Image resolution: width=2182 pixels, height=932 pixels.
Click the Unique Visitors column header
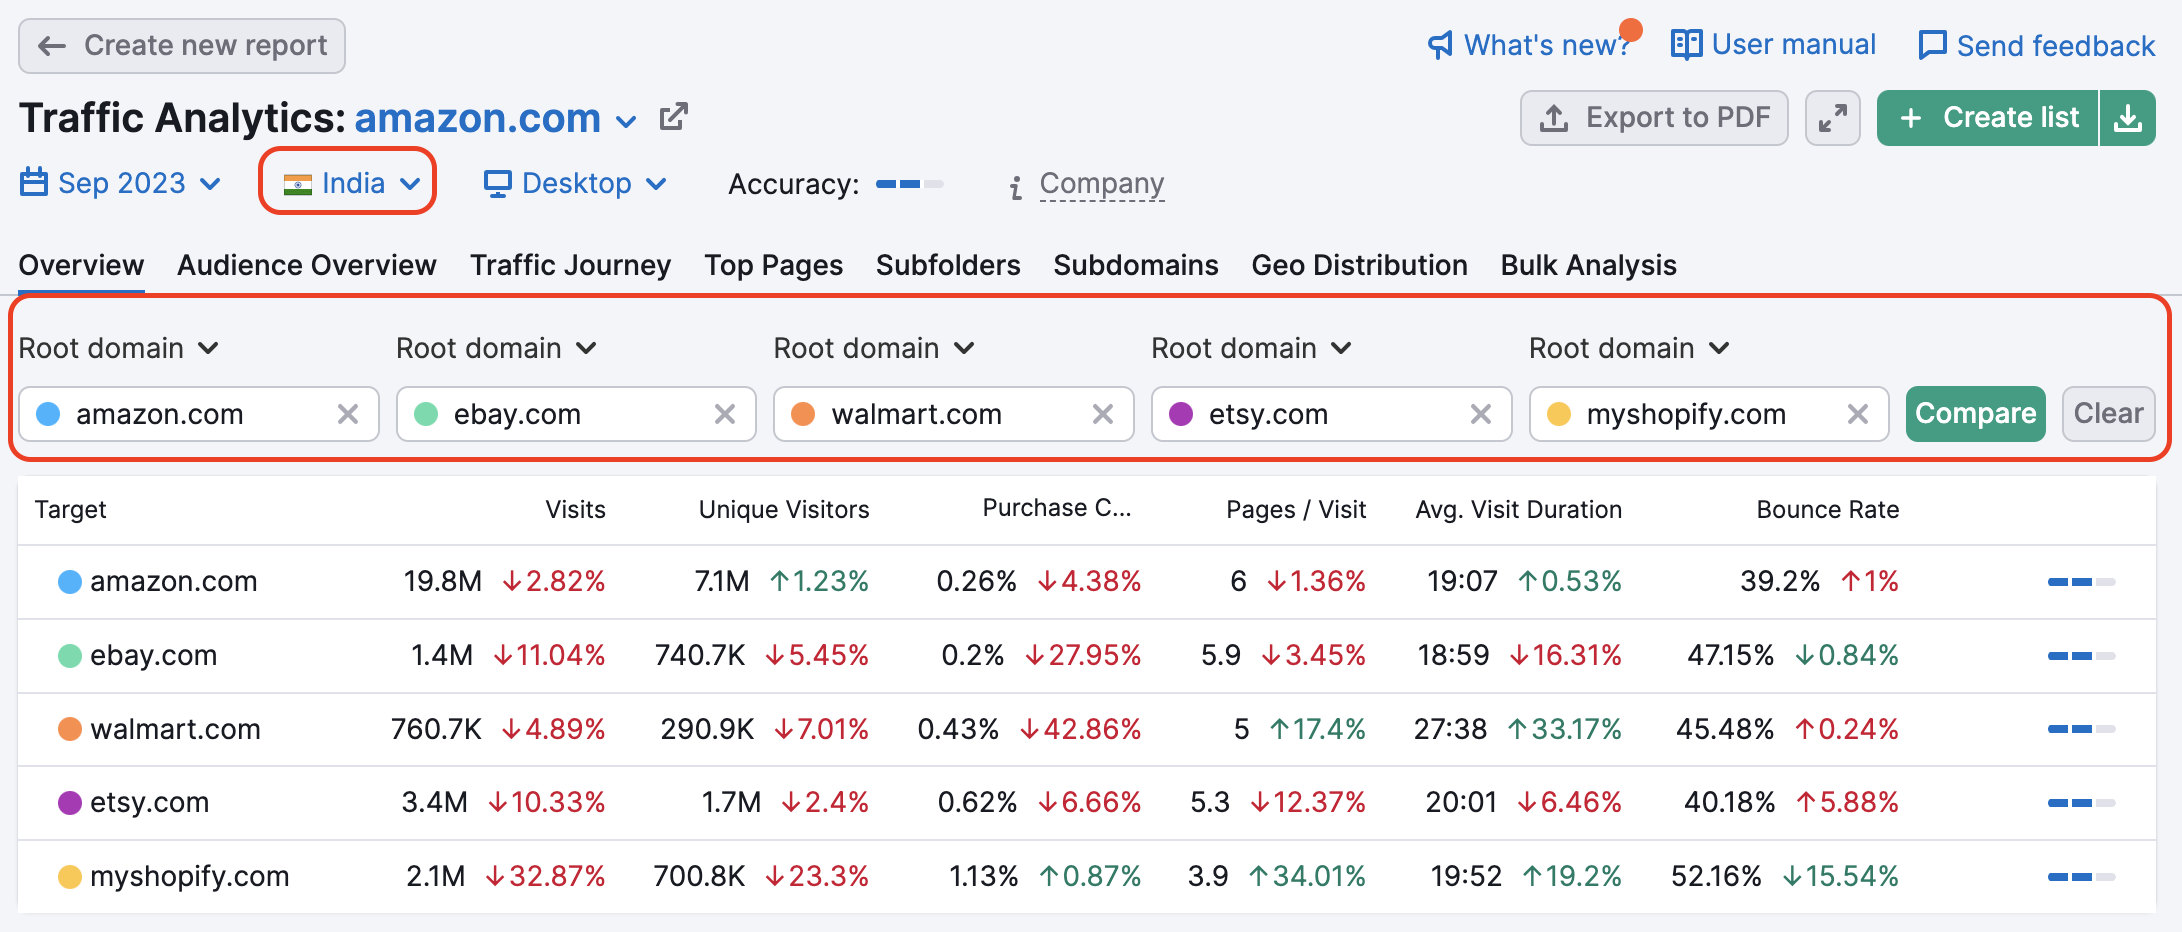coord(784,510)
